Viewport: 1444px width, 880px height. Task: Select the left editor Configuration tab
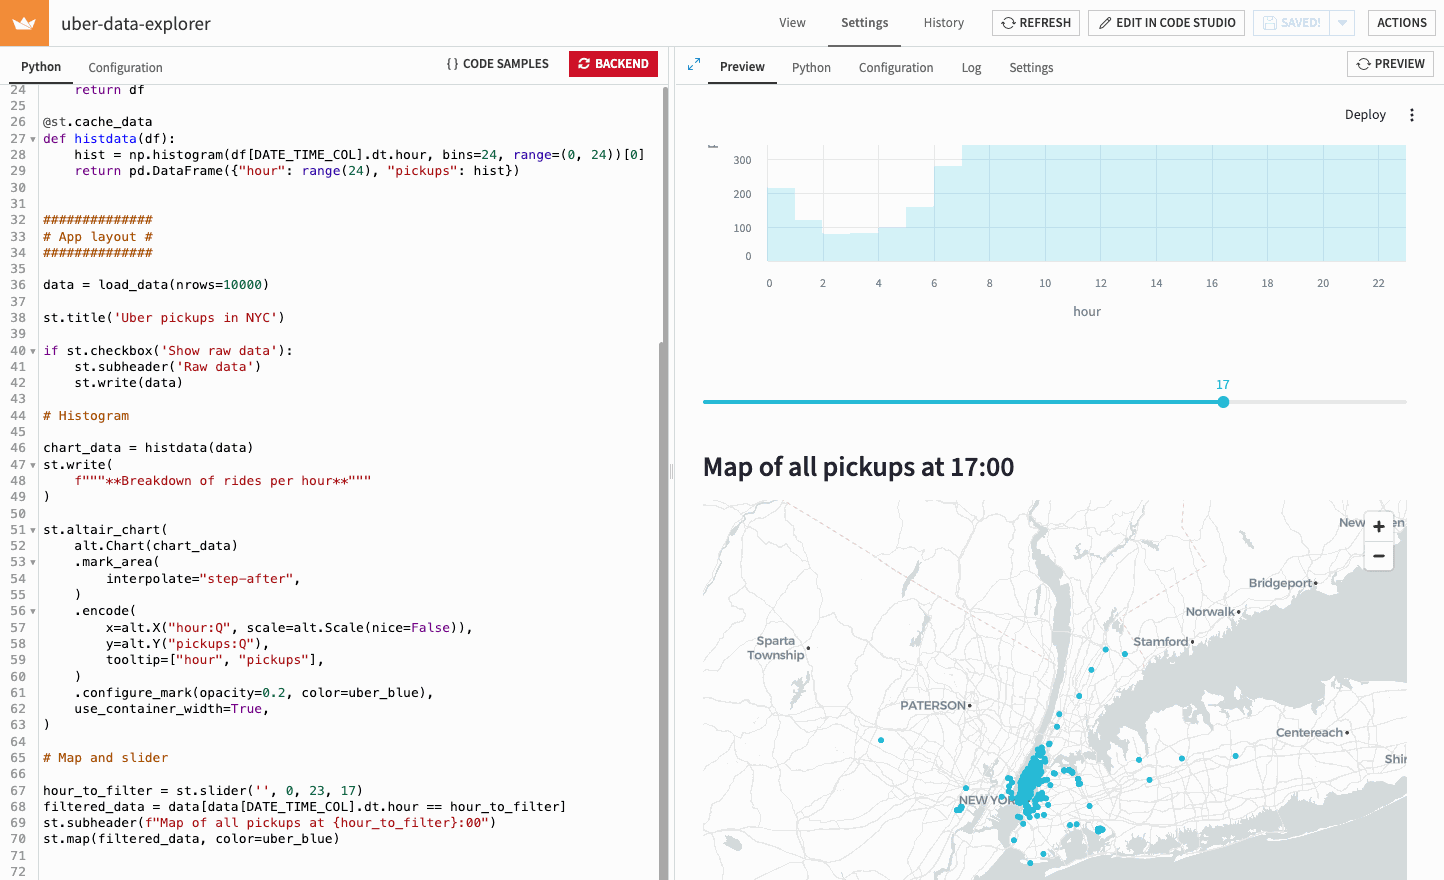125,68
